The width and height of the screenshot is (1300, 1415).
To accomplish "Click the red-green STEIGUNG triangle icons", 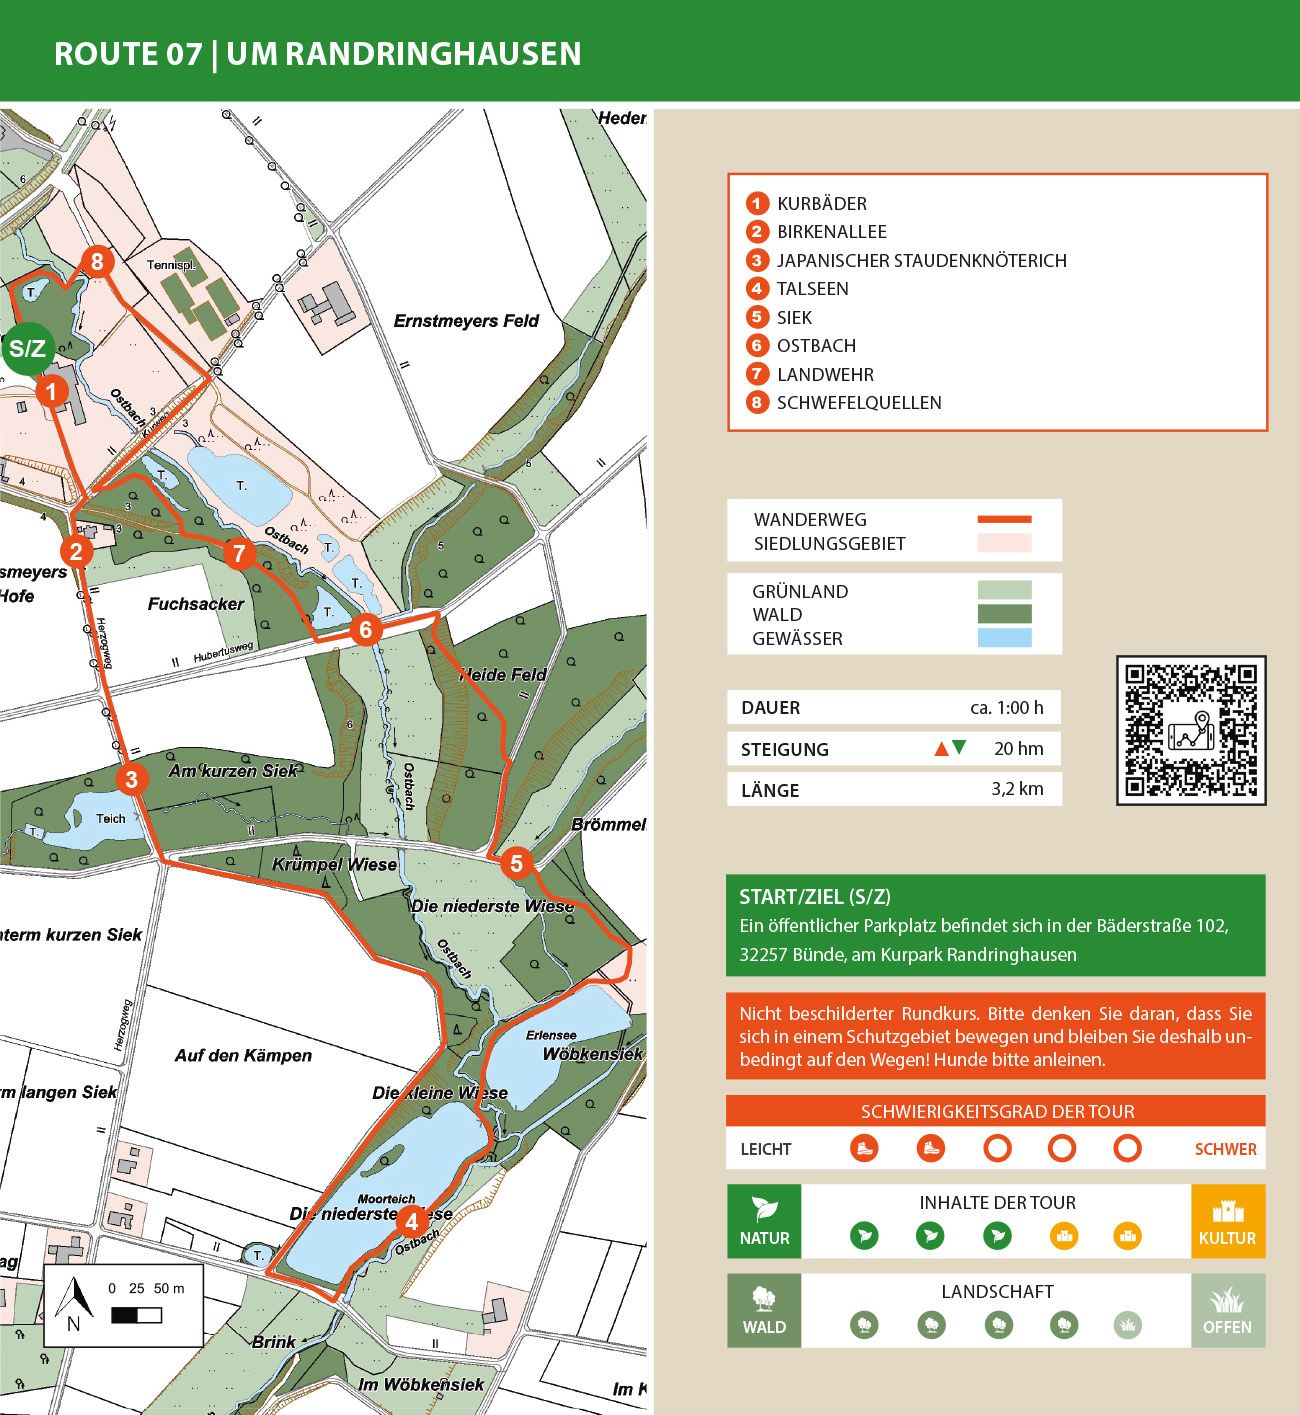I will click(949, 748).
